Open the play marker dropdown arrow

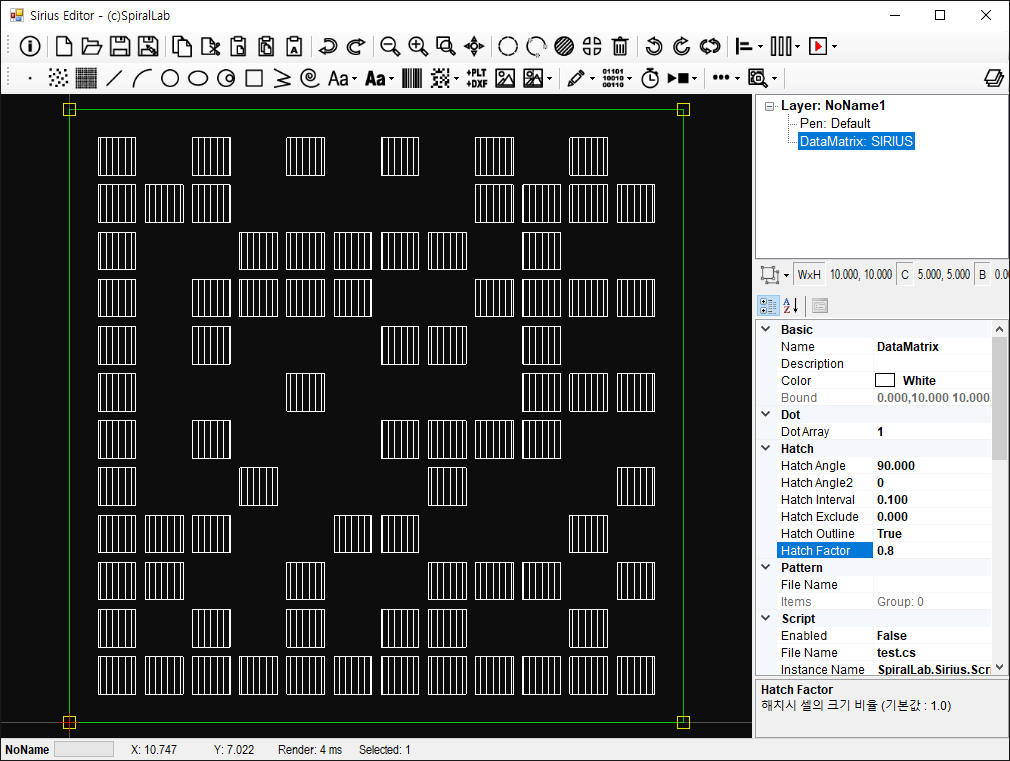834,47
